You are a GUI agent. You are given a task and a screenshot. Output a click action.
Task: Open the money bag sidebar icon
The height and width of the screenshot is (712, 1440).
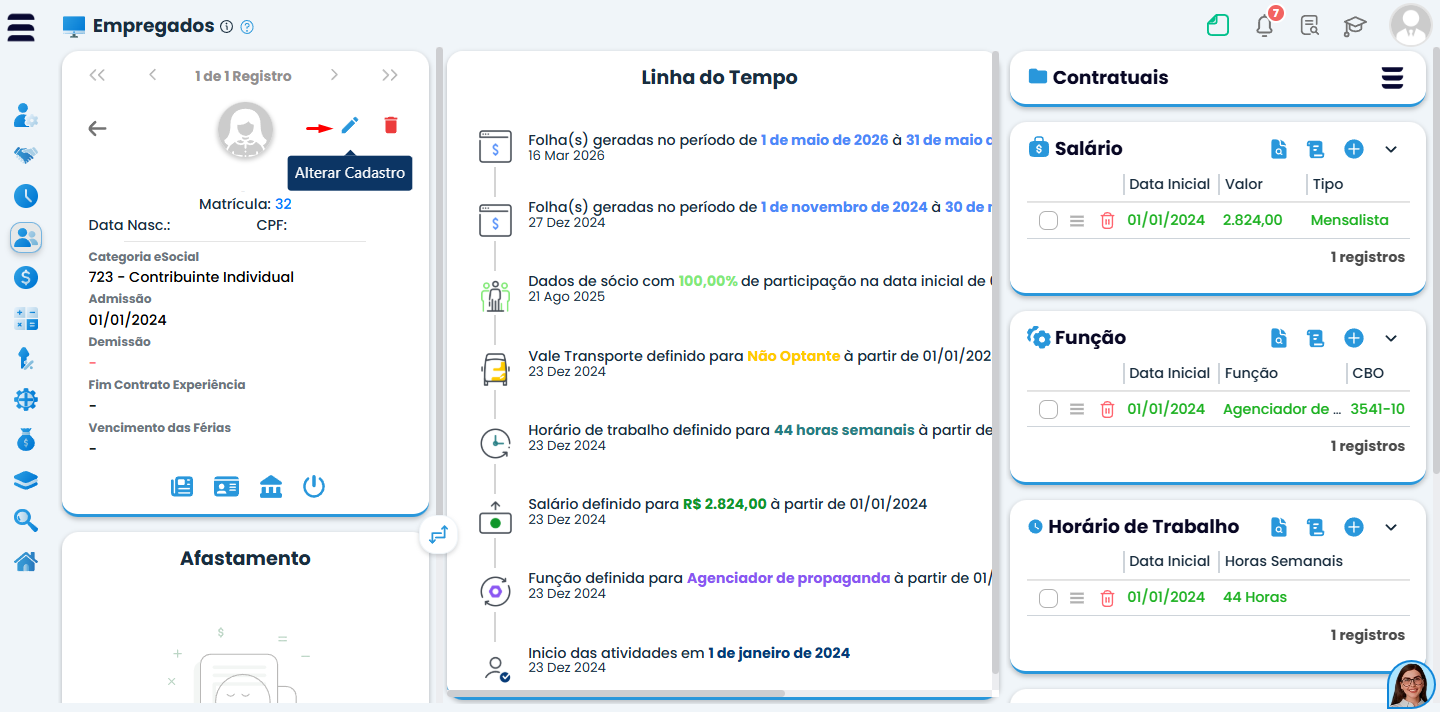pyautogui.click(x=26, y=439)
